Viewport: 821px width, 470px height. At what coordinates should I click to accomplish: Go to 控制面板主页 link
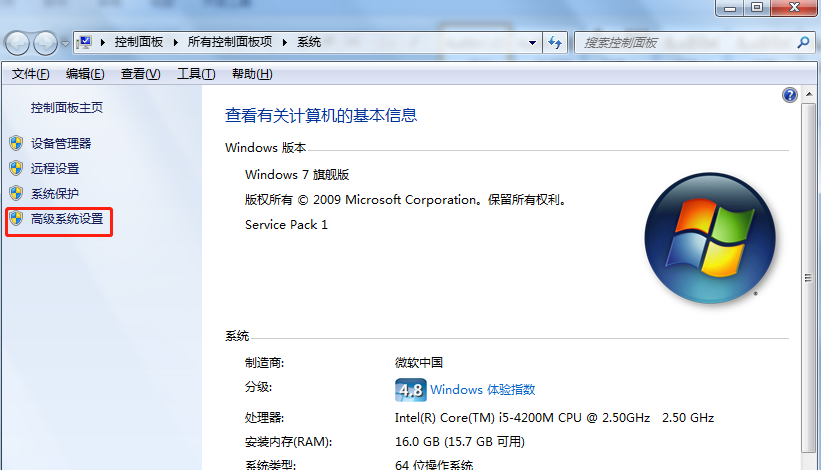(x=66, y=108)
